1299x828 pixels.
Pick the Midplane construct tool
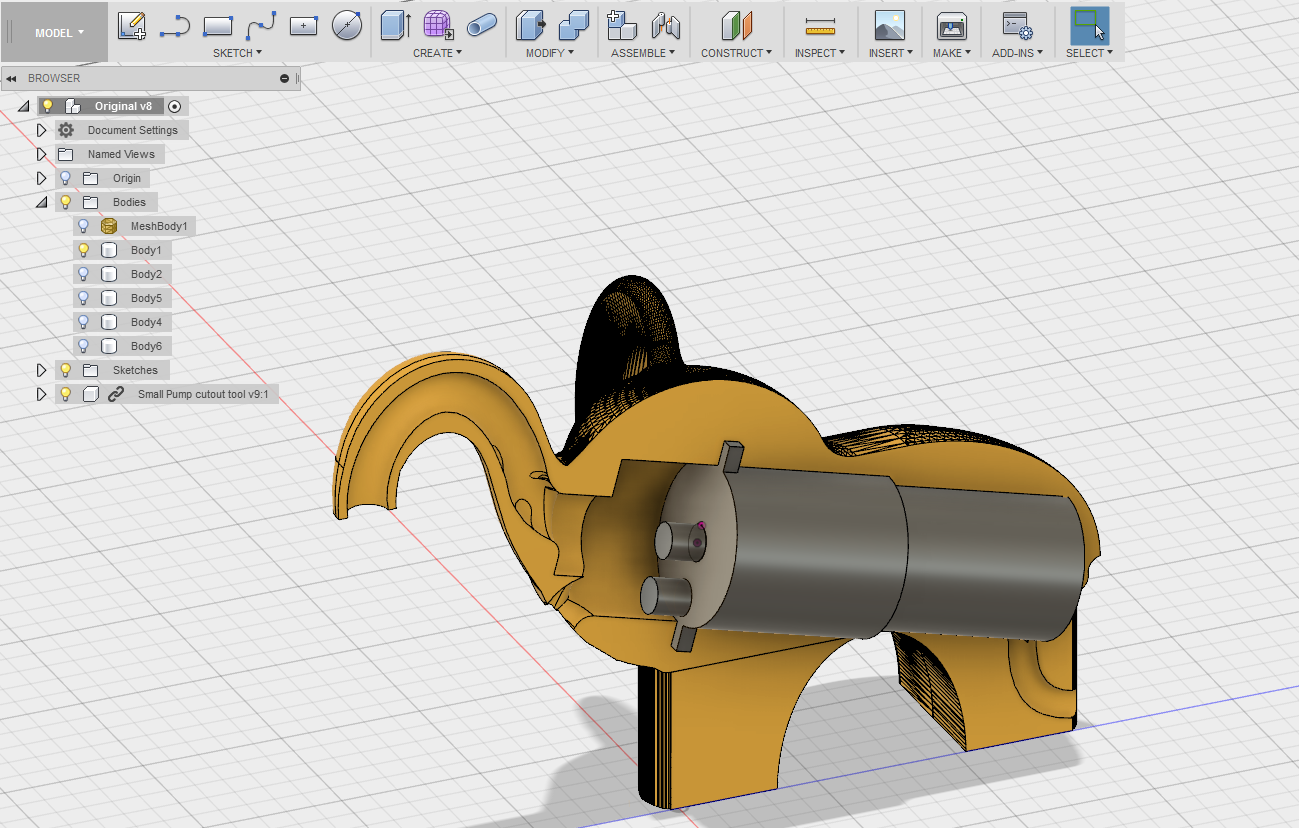[736, 25]
